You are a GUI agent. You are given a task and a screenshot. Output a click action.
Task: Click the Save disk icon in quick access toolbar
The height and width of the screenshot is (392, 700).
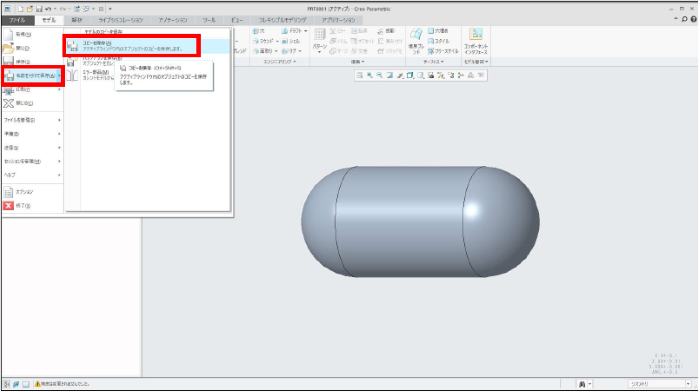pyautogui.click(x=39, y=9)
